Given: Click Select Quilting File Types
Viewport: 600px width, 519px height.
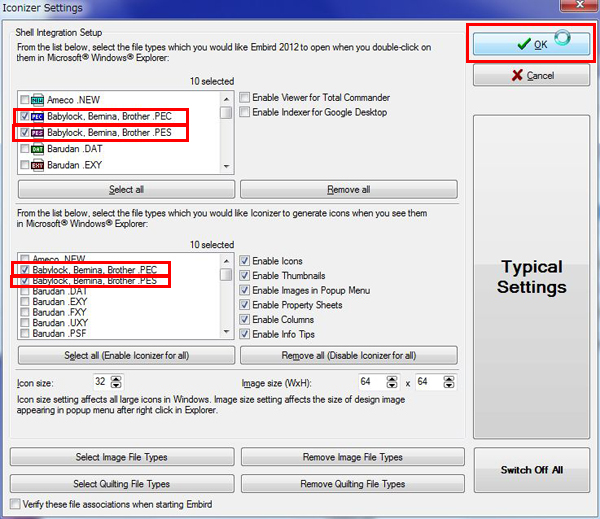Looking at the screenshot, I should pyautogui.click(x=122, y=484).
